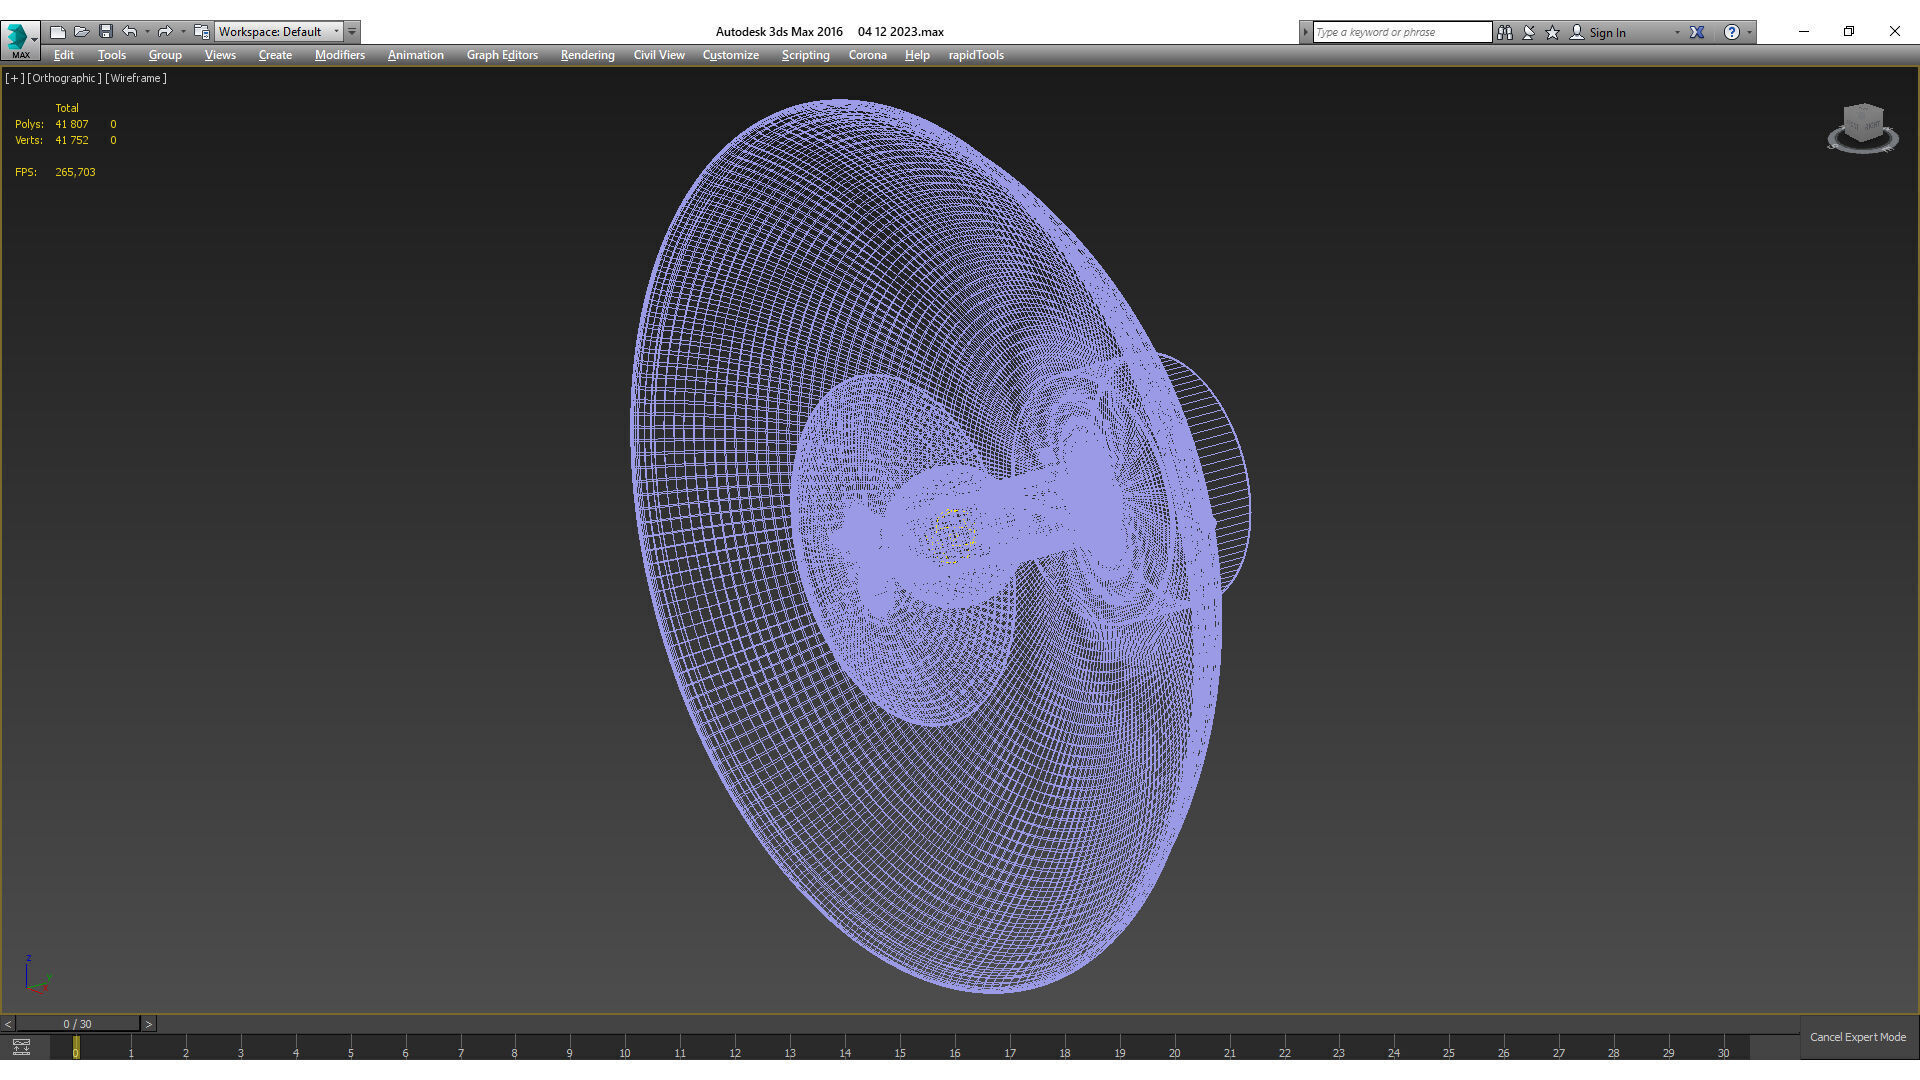1920x1080 pixels.
Task: Click the Orthographic viewport label
Action: (x=64, y=78)
